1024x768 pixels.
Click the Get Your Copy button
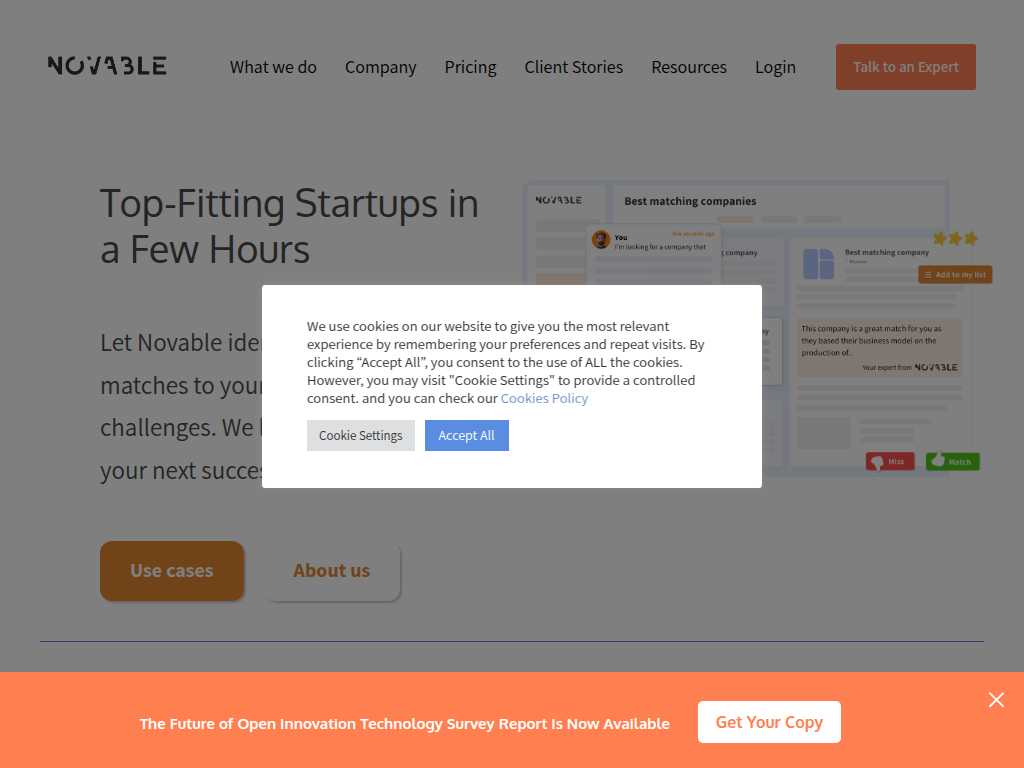[769, 722]
